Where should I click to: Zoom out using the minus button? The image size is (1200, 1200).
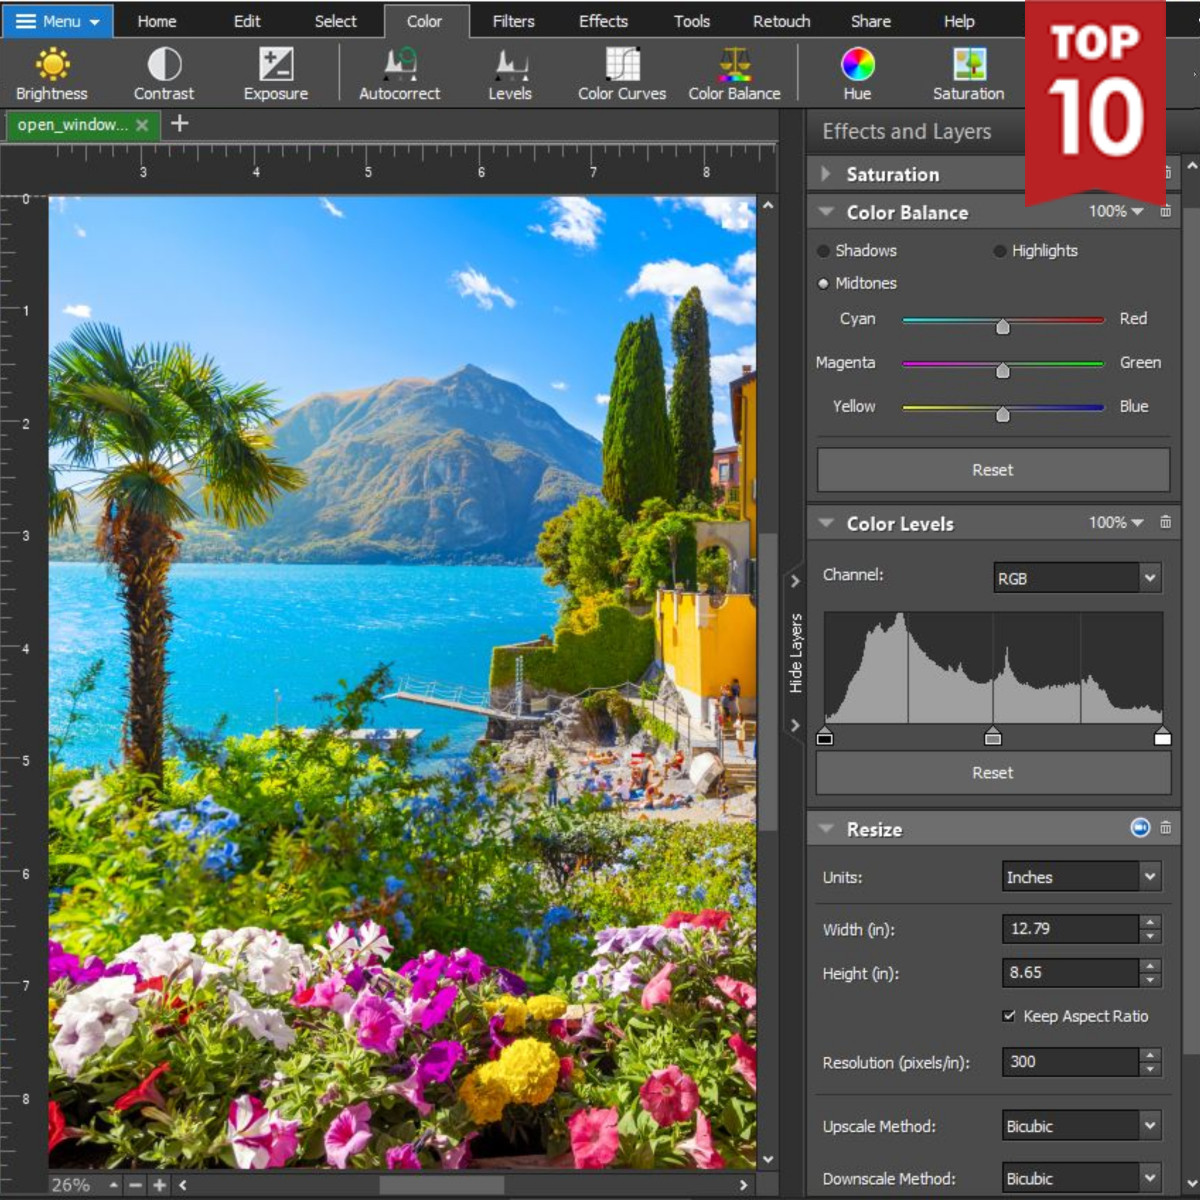(135, 1185)
